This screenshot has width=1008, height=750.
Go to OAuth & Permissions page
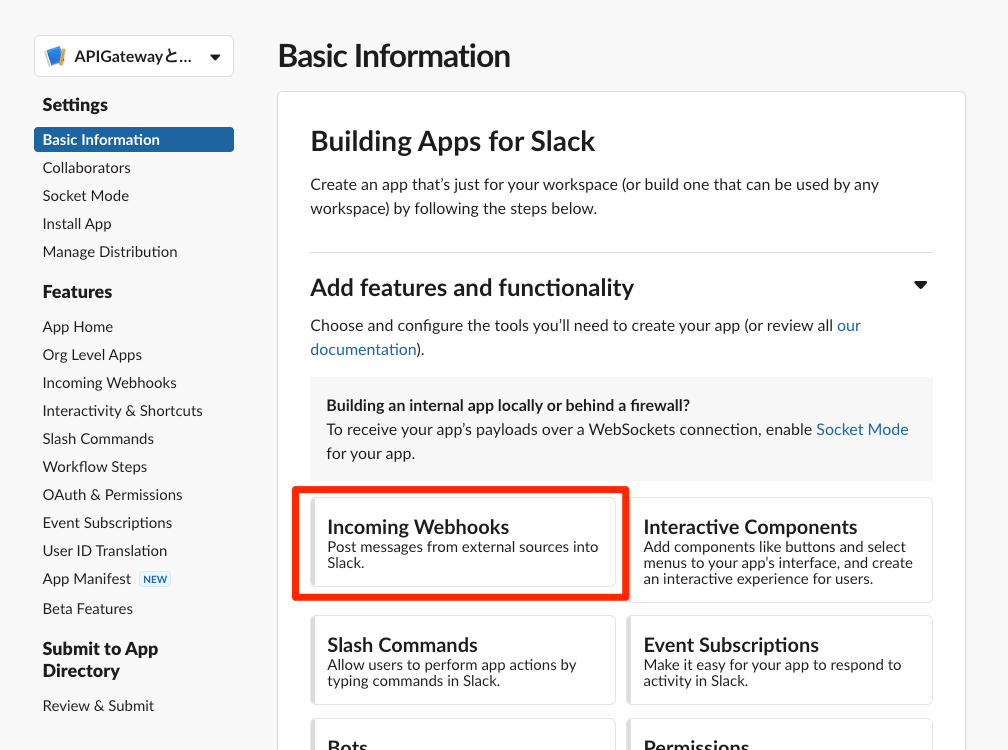[112, 495]
